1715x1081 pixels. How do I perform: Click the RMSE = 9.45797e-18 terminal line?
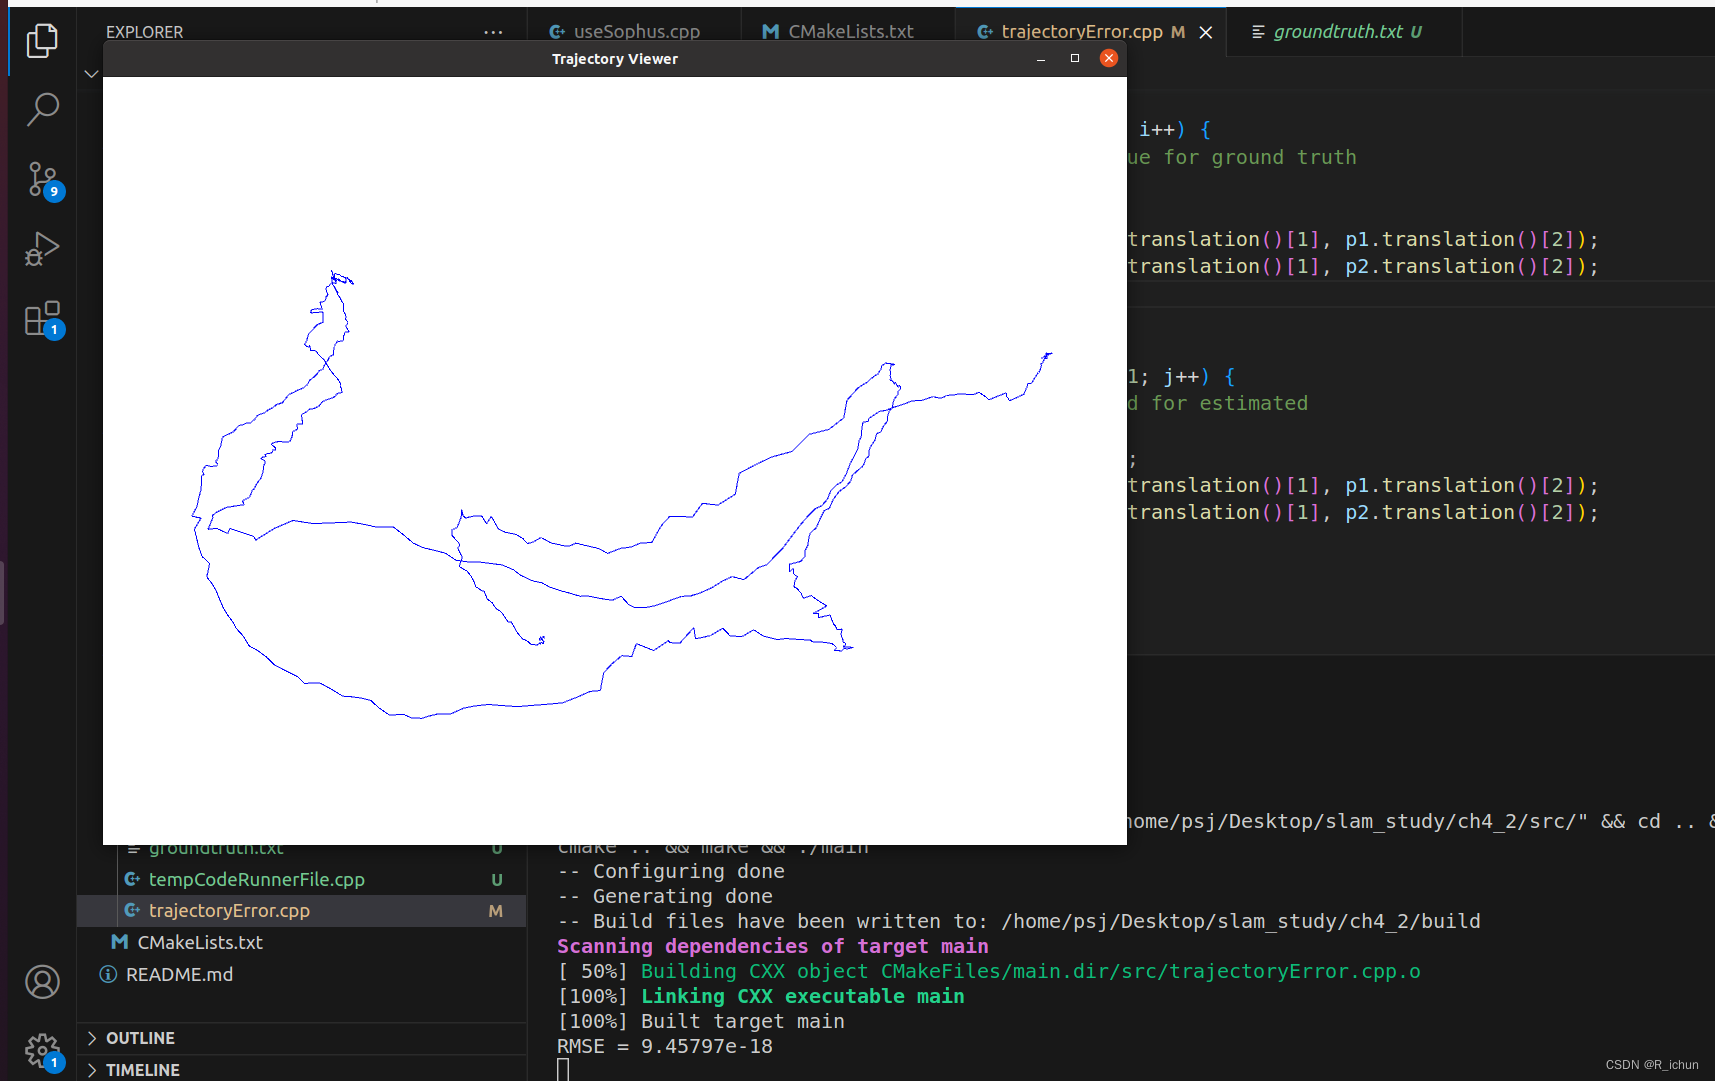point(665,1046)
